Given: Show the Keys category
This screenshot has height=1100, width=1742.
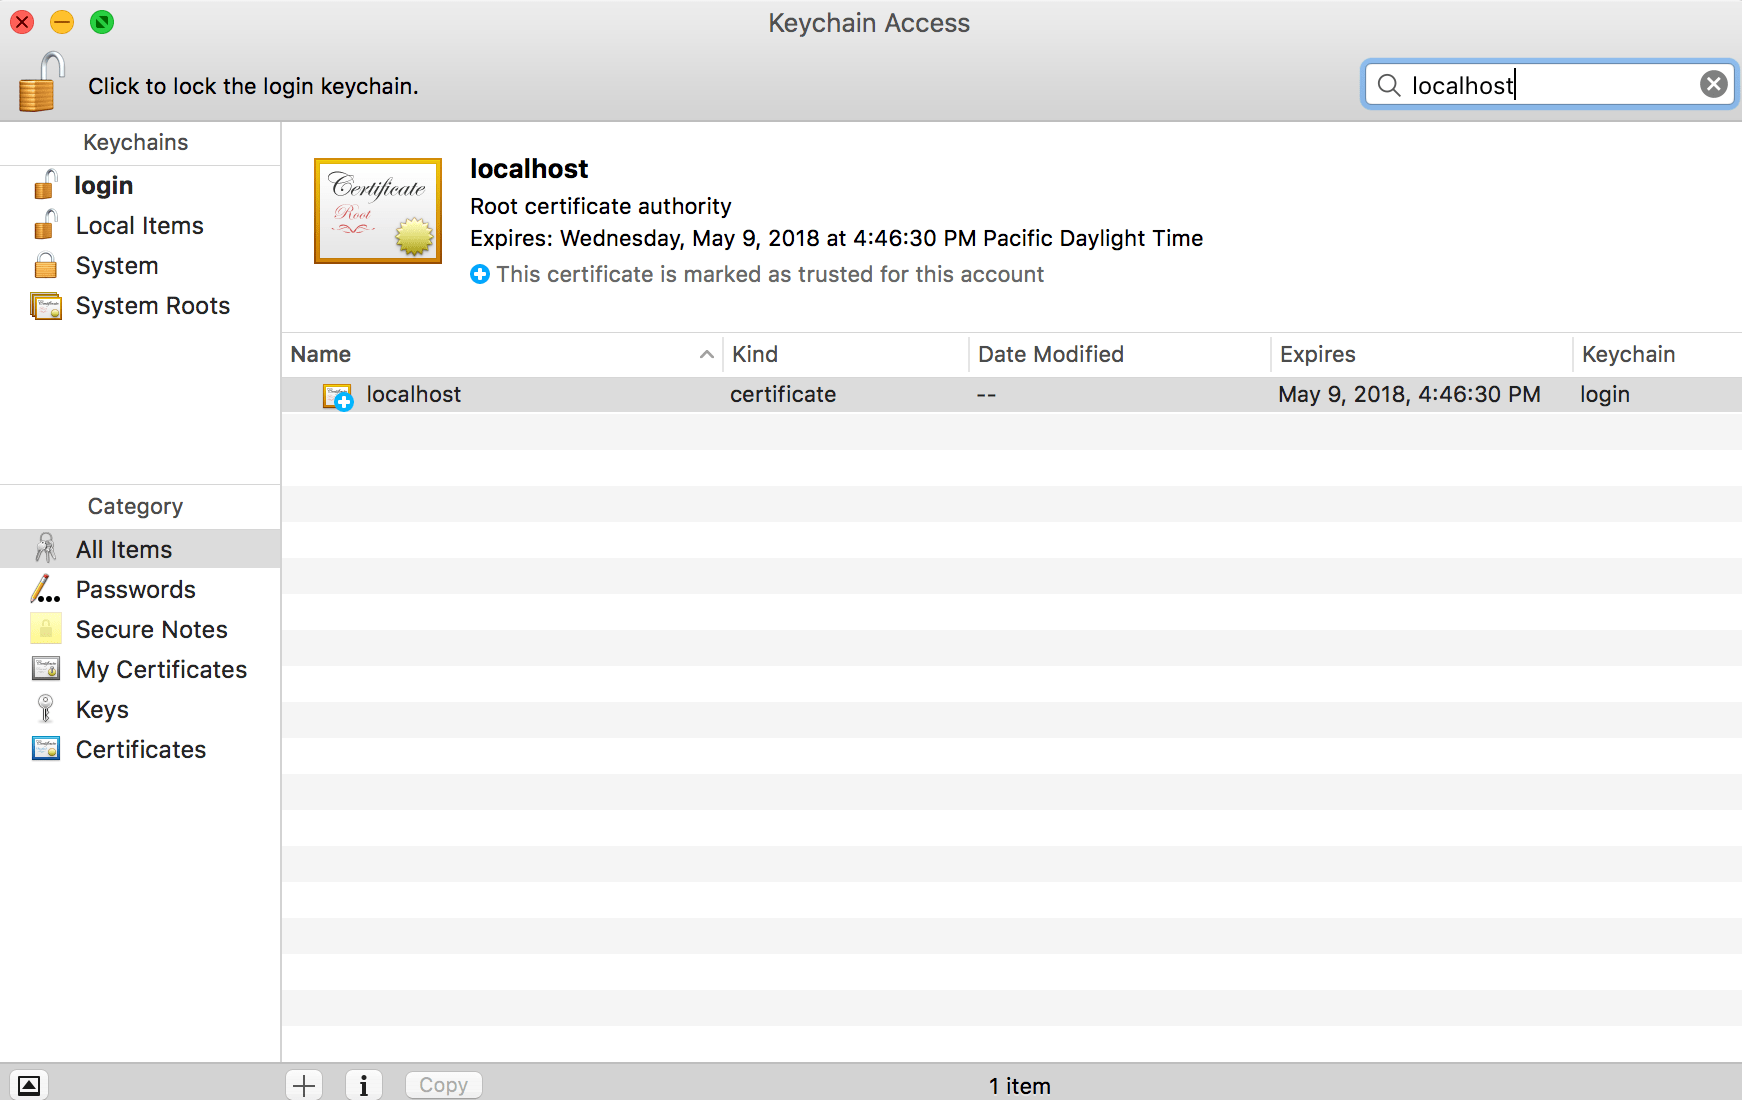Looking at the screenshot, I should click(x=140, y=709).
